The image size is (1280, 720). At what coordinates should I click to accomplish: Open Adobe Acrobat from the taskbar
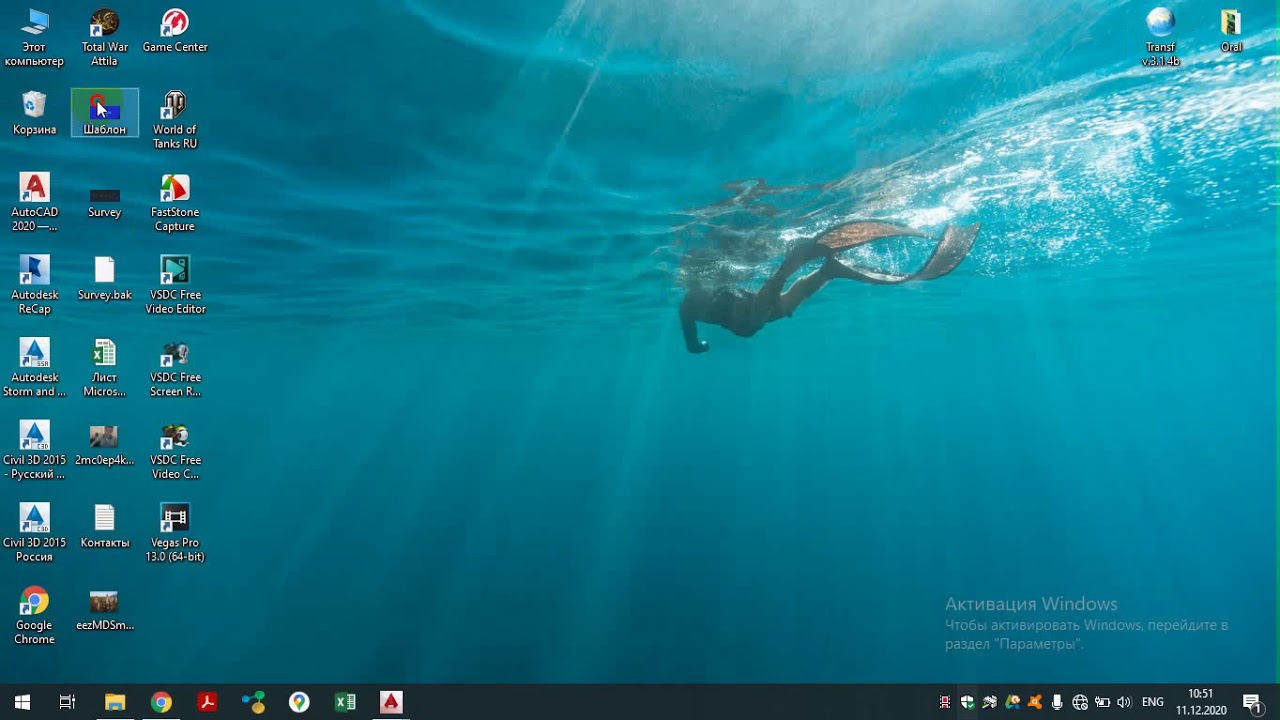207,702
